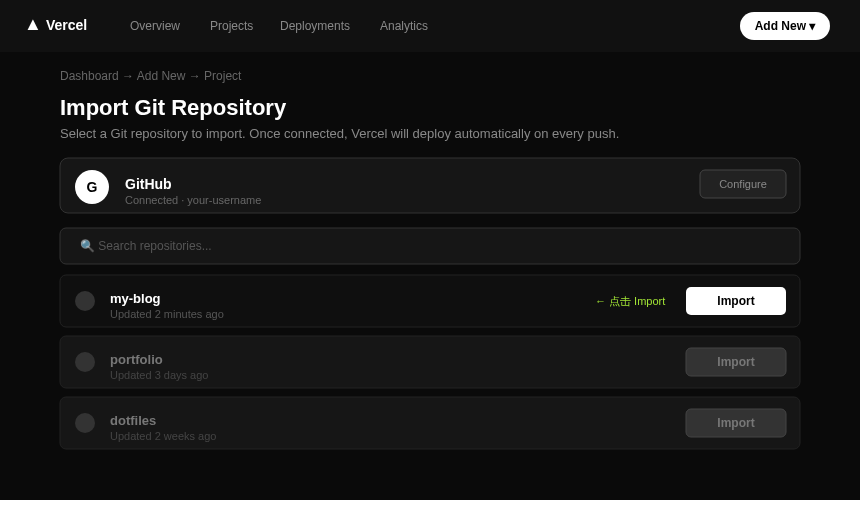
Task: Import the portfolio repository
Action: (x=735, y=362)
